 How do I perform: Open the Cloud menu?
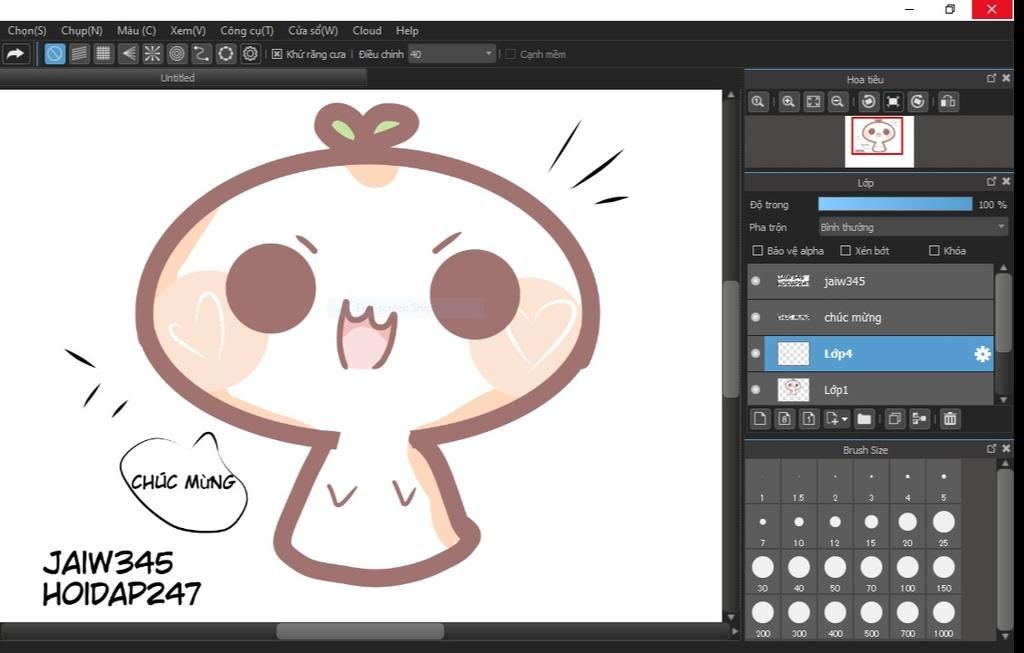(x=367, y=31)
